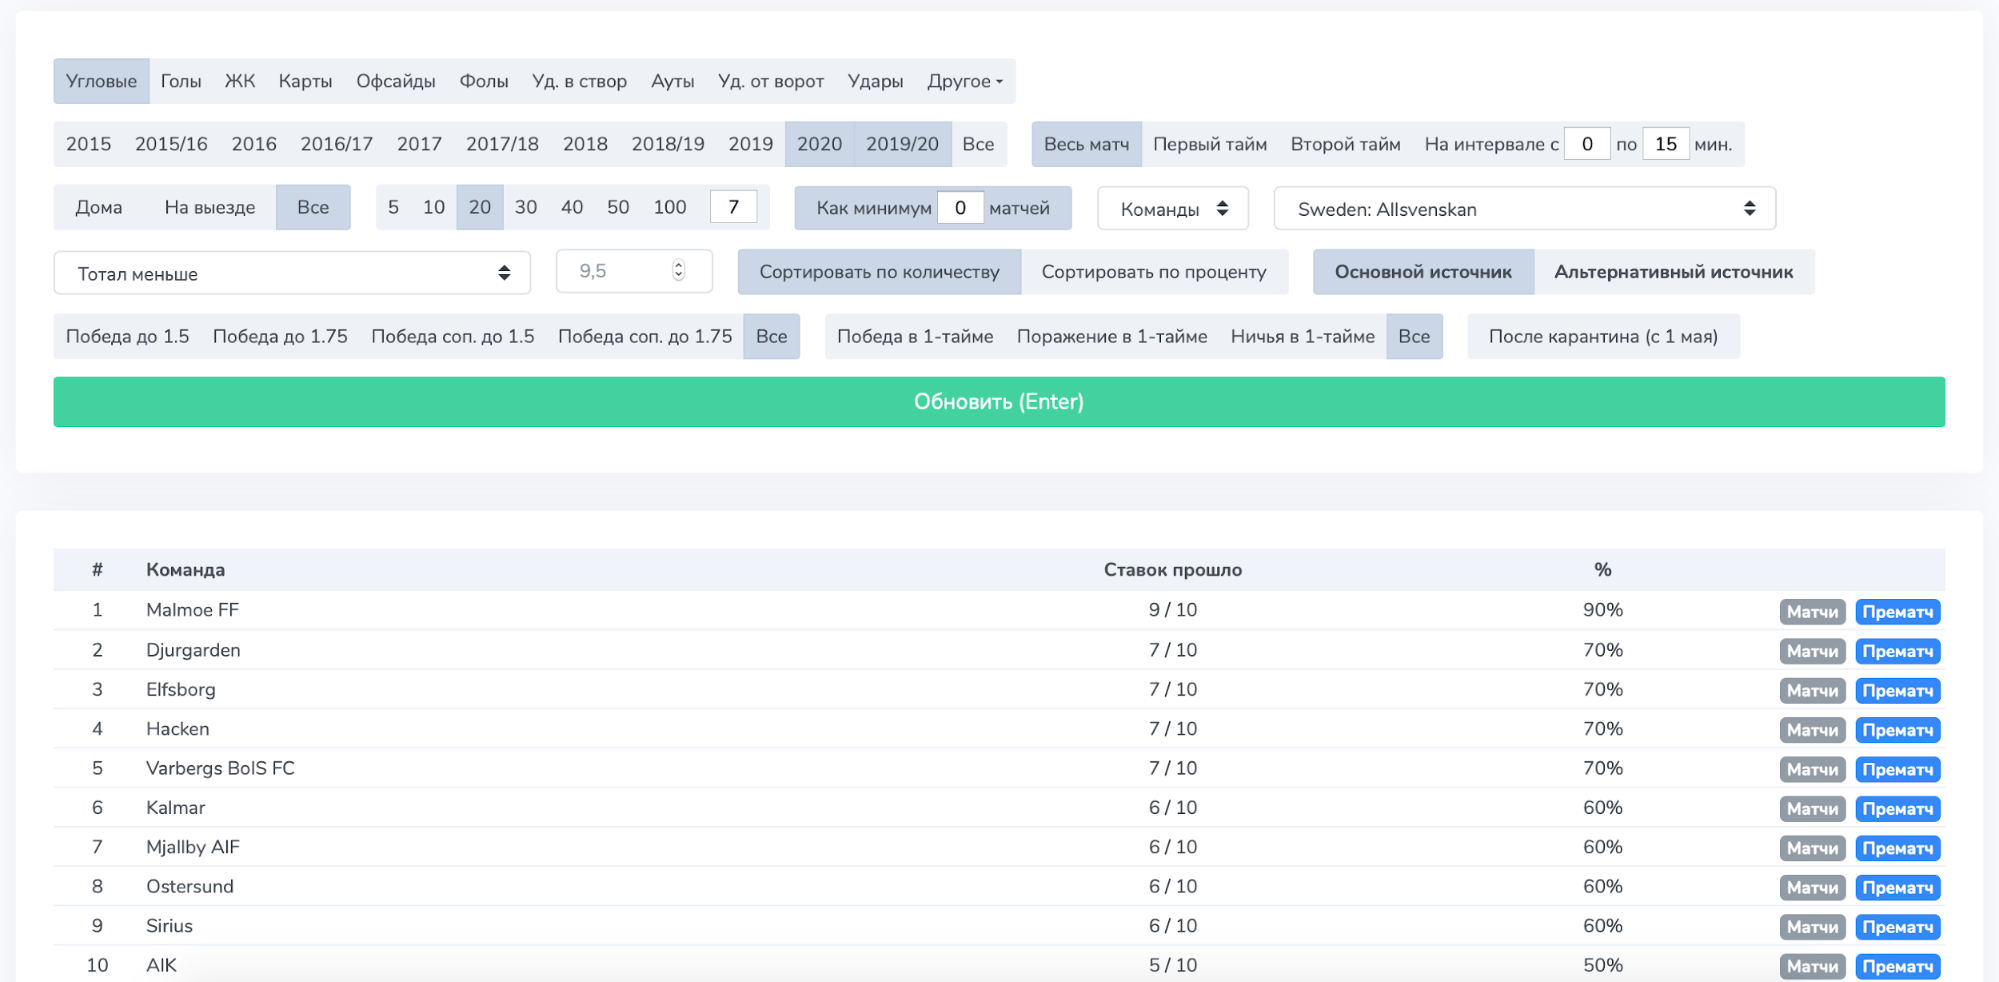Select last 100 matches option

click(670, 208)
